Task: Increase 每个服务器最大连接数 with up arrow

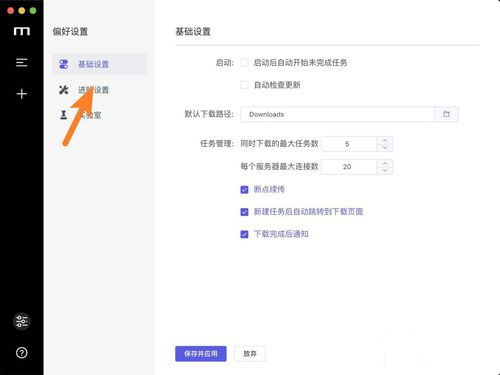Action: (x=385, y=163)
